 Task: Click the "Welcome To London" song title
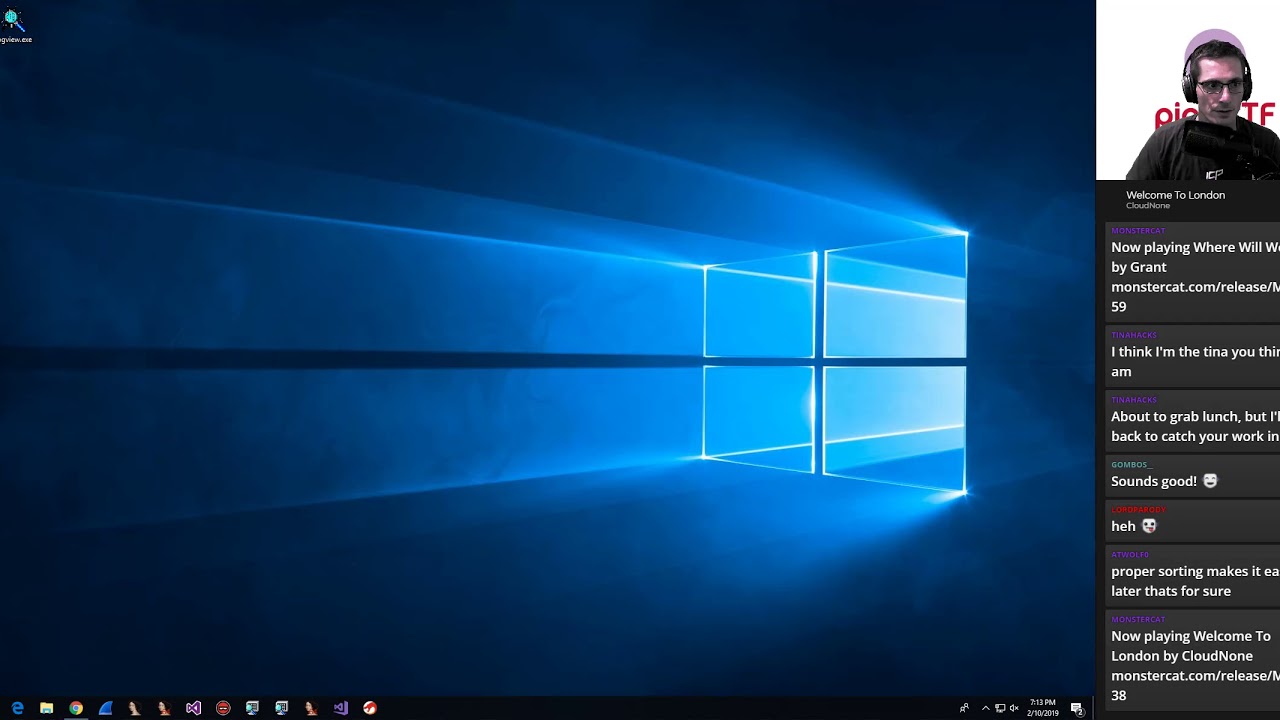coord(1175,195)
